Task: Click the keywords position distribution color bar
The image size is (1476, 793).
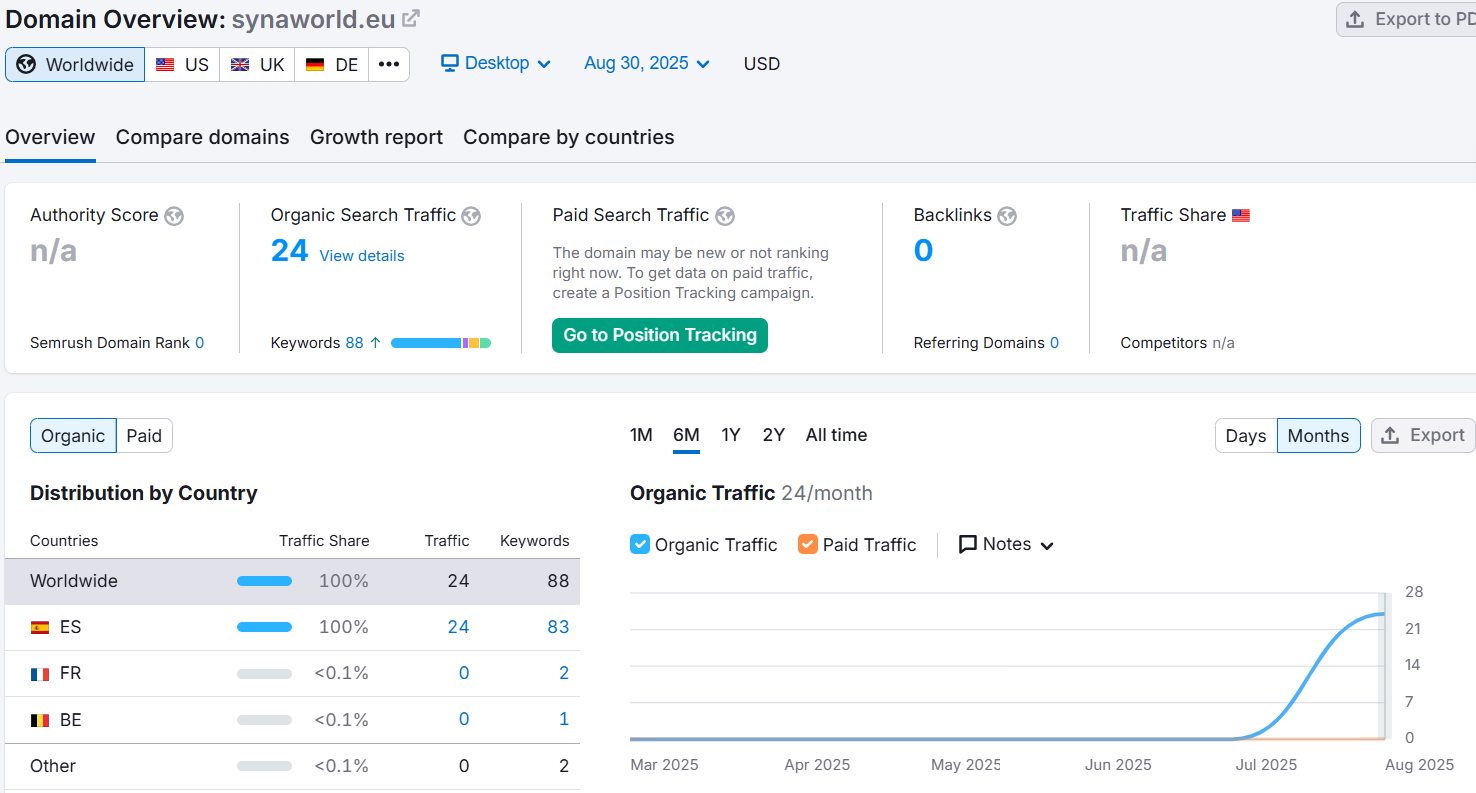Action: (x=440, y=343)
